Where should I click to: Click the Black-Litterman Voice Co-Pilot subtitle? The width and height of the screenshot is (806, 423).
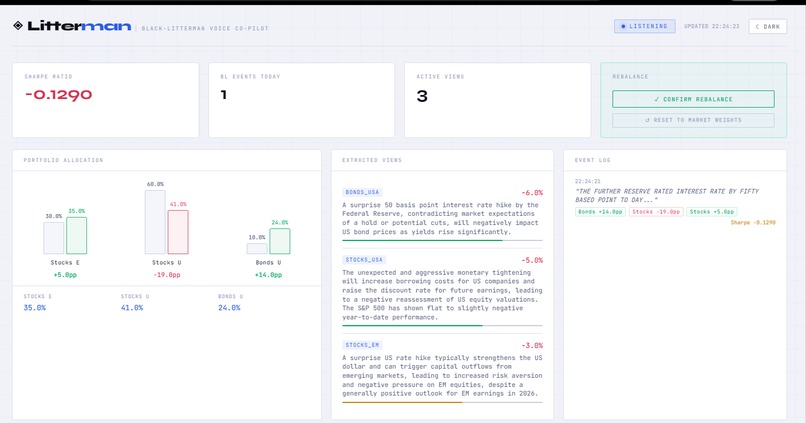tap(205, 28)
